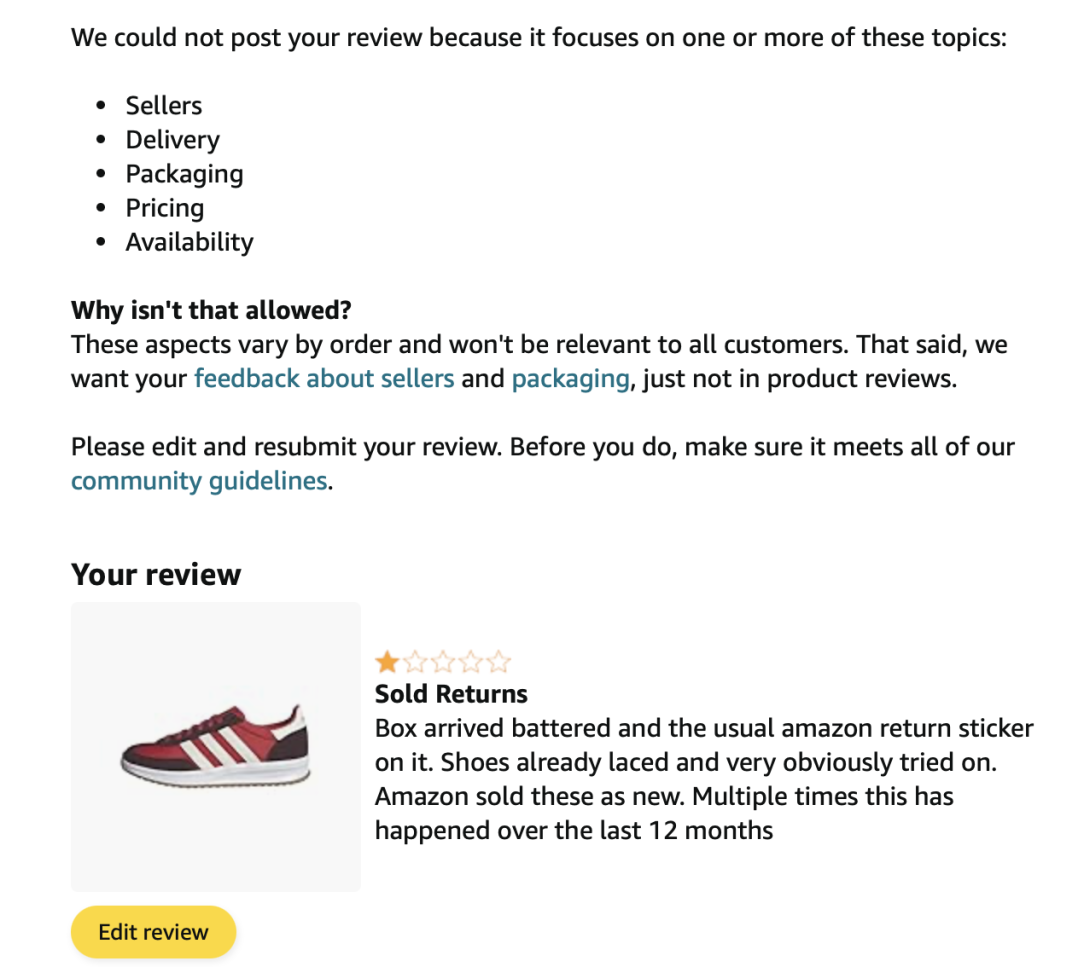
Task: Click the red sneaker product thumbnail
Action: [216, 746]
